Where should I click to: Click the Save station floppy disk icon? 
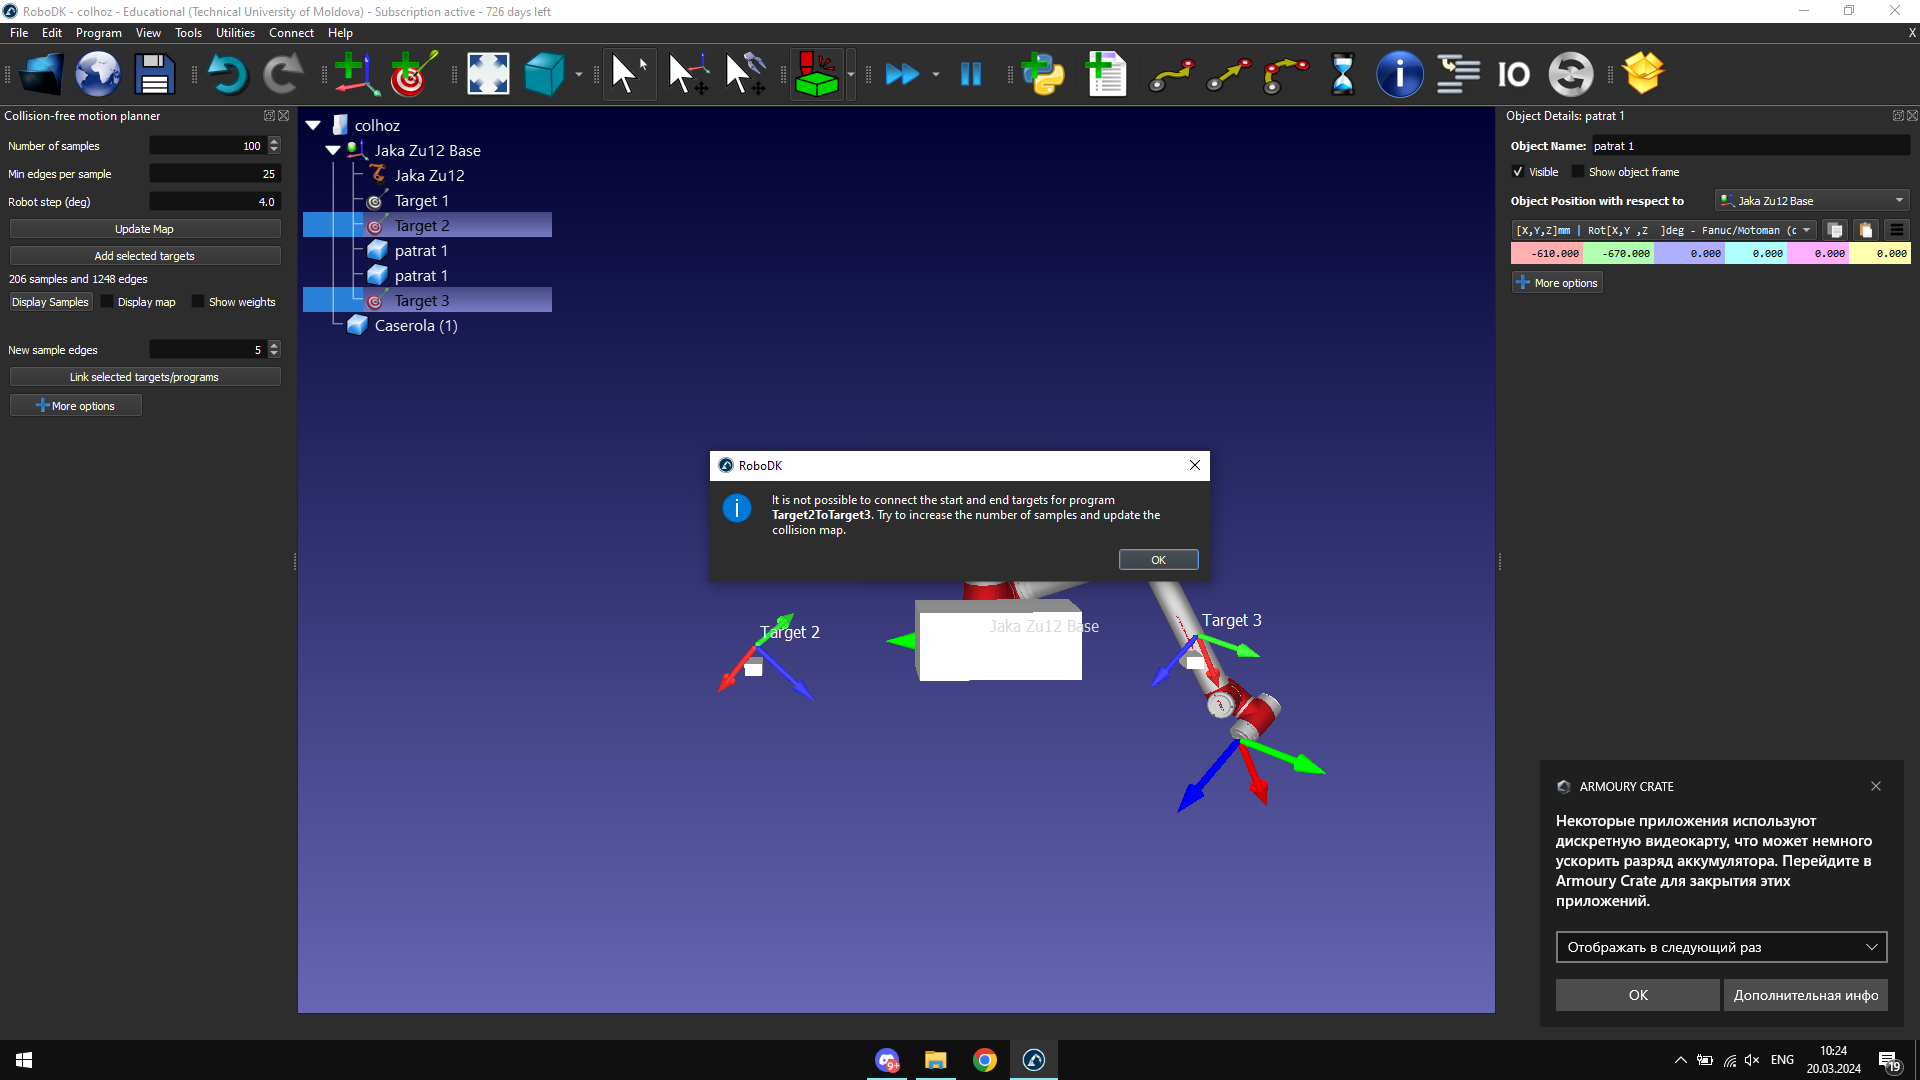(154, 74)
